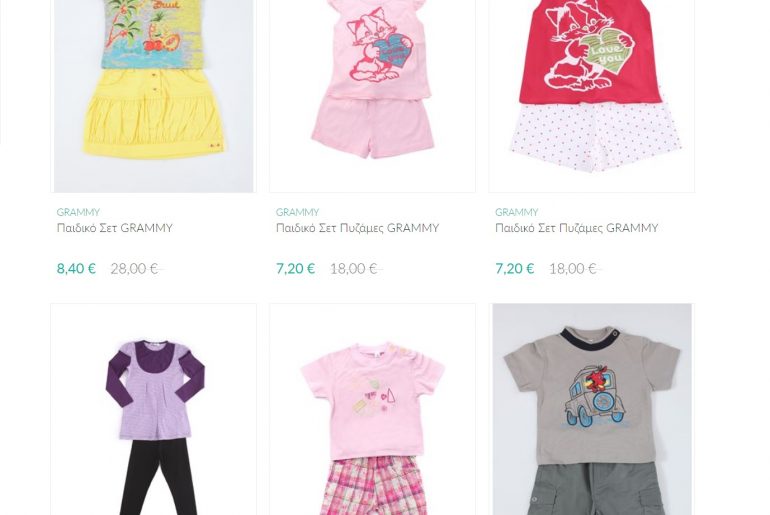View the pink t-shirt with plaid shorts
770x515 pixels.
click(x=372, y=409)
